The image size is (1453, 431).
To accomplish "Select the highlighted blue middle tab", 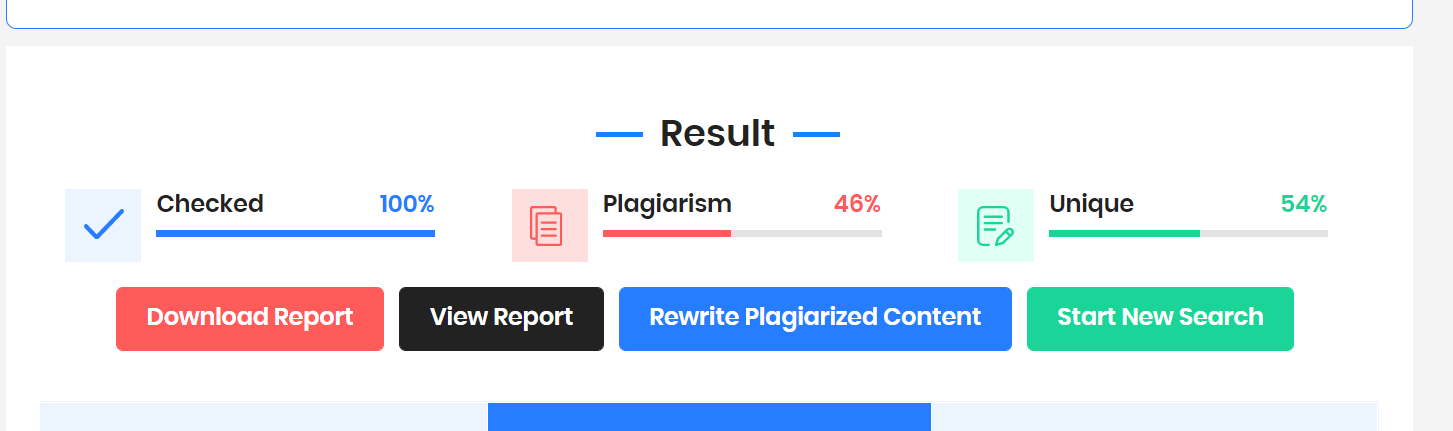I will tap(709, 417).
